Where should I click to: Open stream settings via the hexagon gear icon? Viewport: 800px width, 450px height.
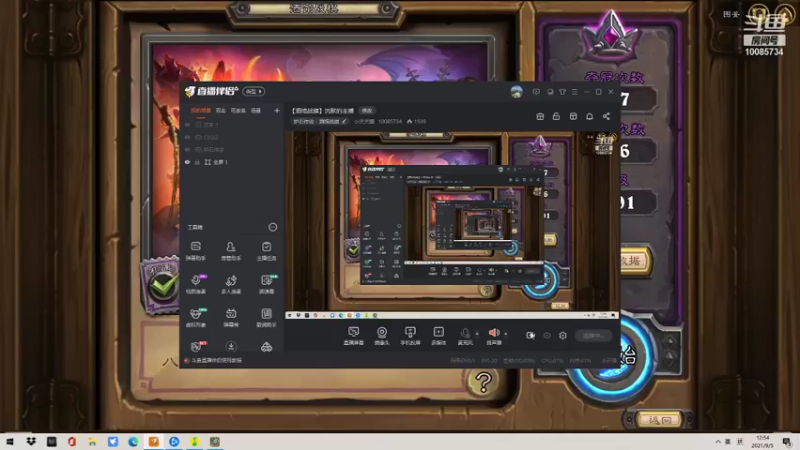pos(563,336)
